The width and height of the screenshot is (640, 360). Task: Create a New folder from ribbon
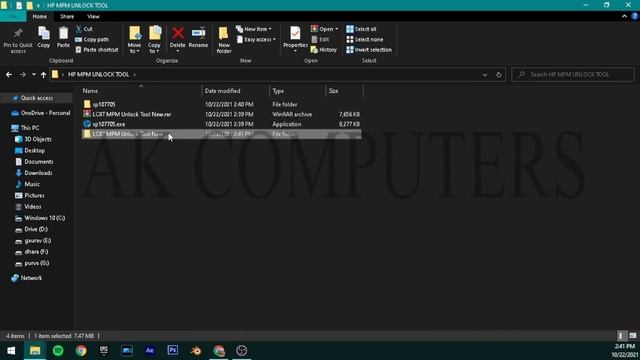point(224,40)
